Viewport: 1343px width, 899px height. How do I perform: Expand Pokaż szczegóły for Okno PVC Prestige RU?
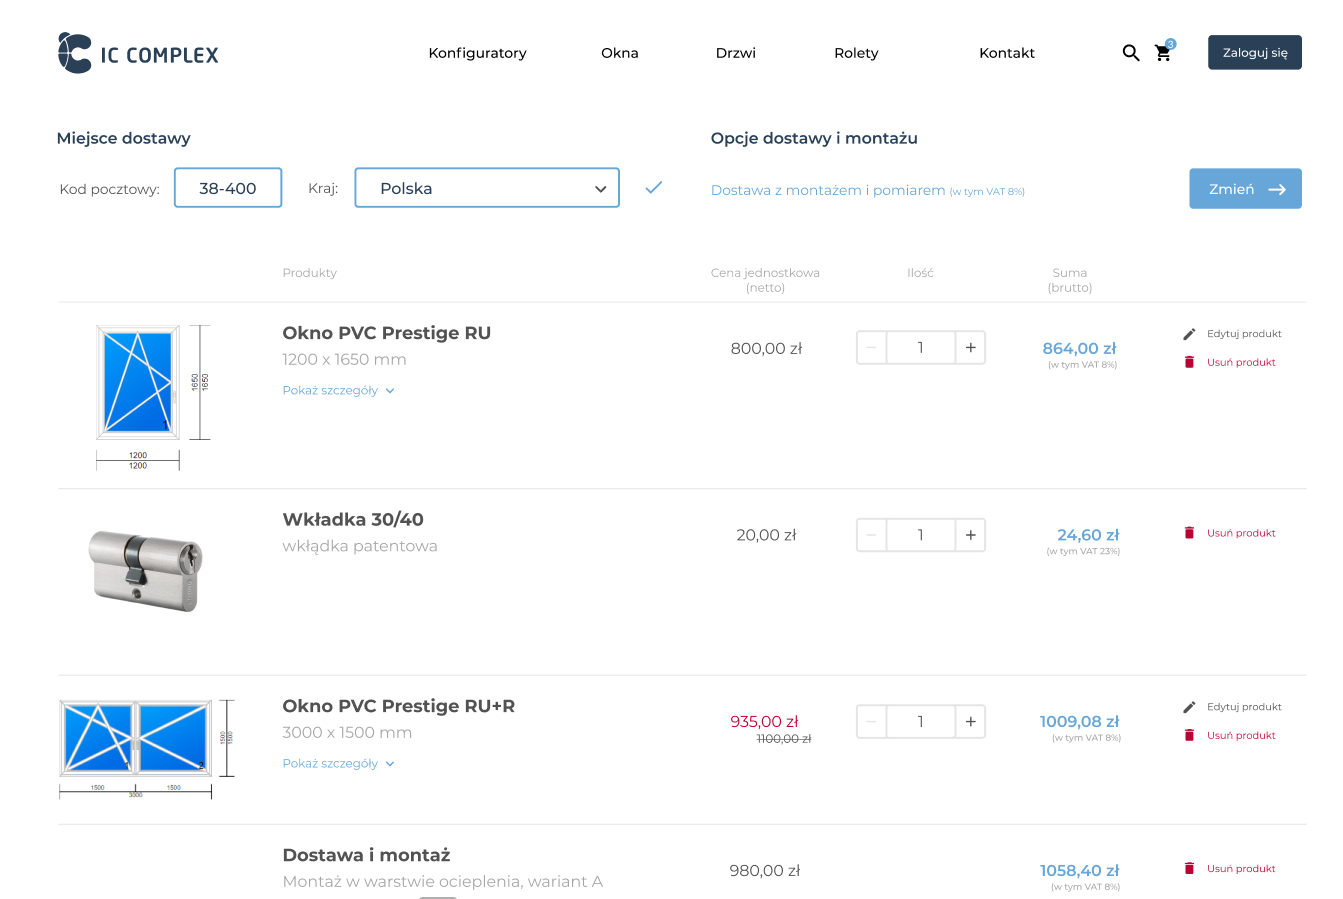click(338, 391)
